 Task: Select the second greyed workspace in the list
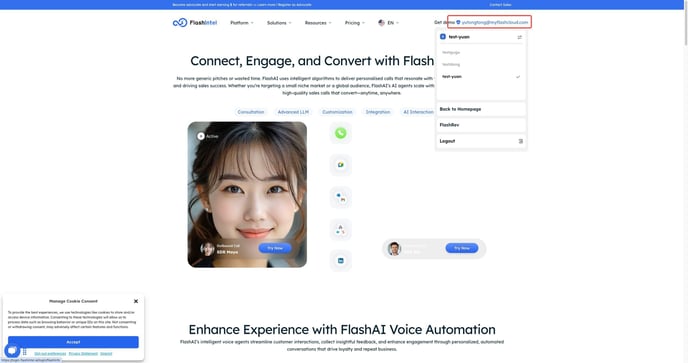pos(451,65)
